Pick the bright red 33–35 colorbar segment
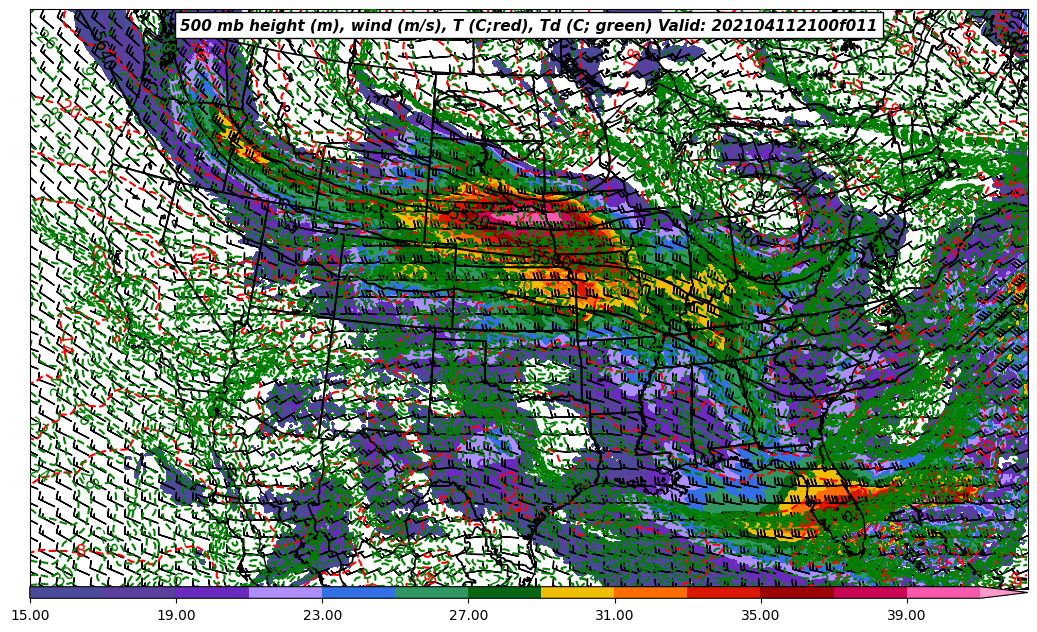Viewport: 1037px width, 632px height. pyautogui.click(x=723, y=592)
